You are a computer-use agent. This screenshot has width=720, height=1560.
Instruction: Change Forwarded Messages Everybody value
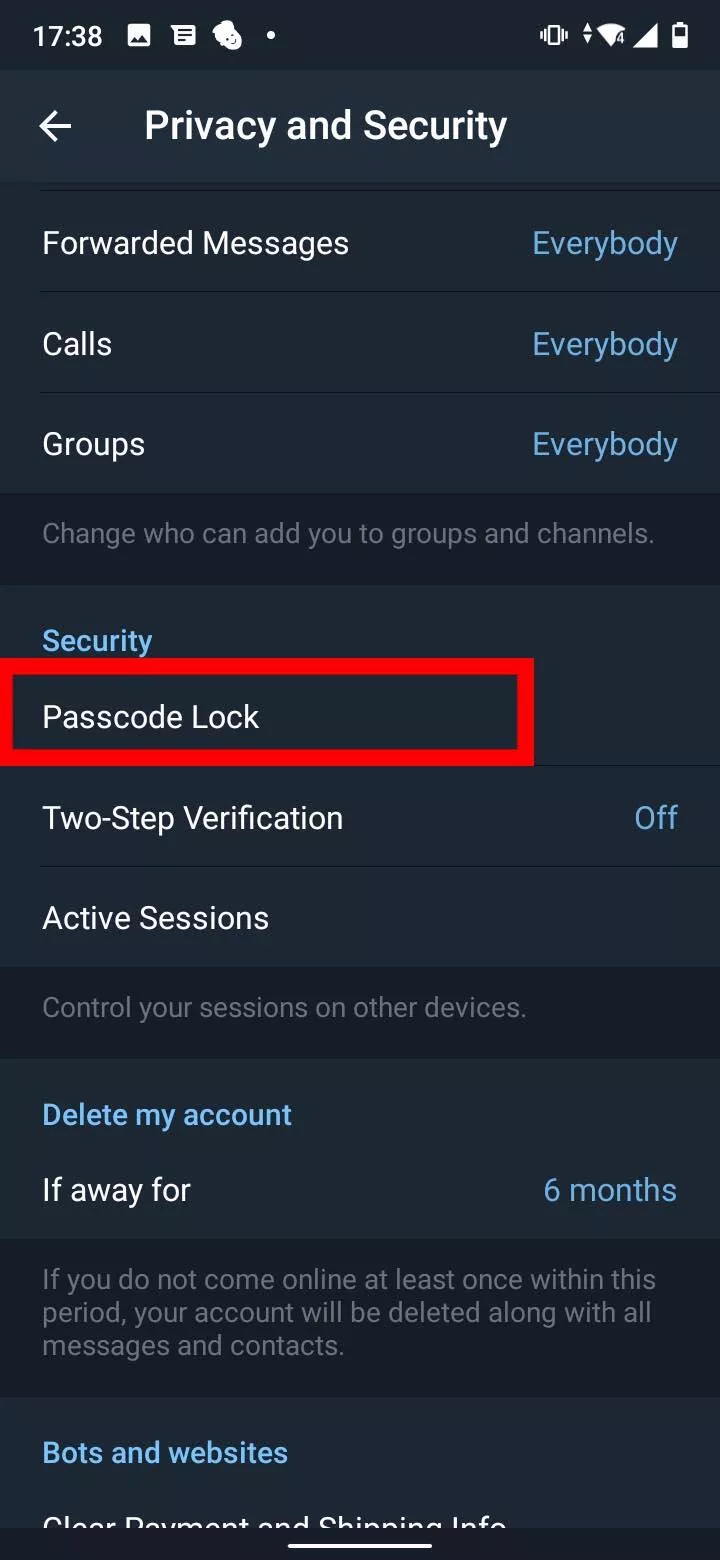(605, 243)
